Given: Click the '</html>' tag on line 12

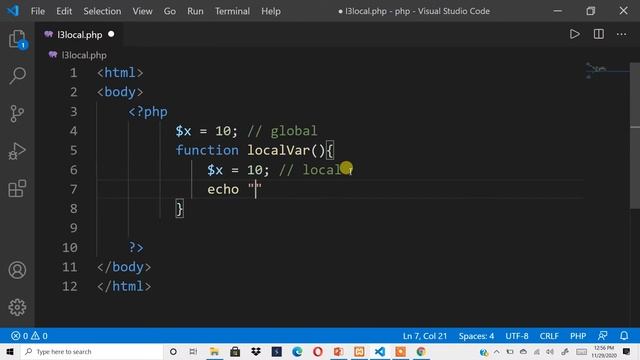Looking at the screenshot, I should pos(124,287).
